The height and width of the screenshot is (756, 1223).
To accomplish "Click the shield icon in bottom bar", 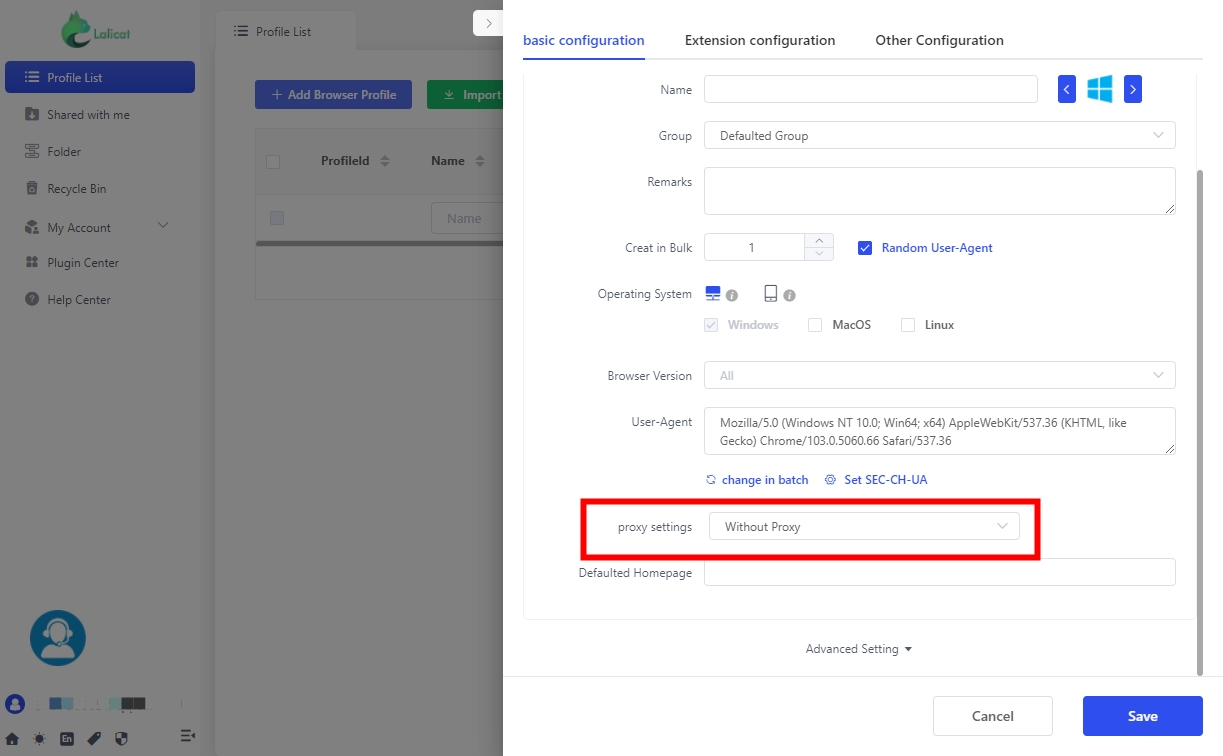I will (121, 739).
